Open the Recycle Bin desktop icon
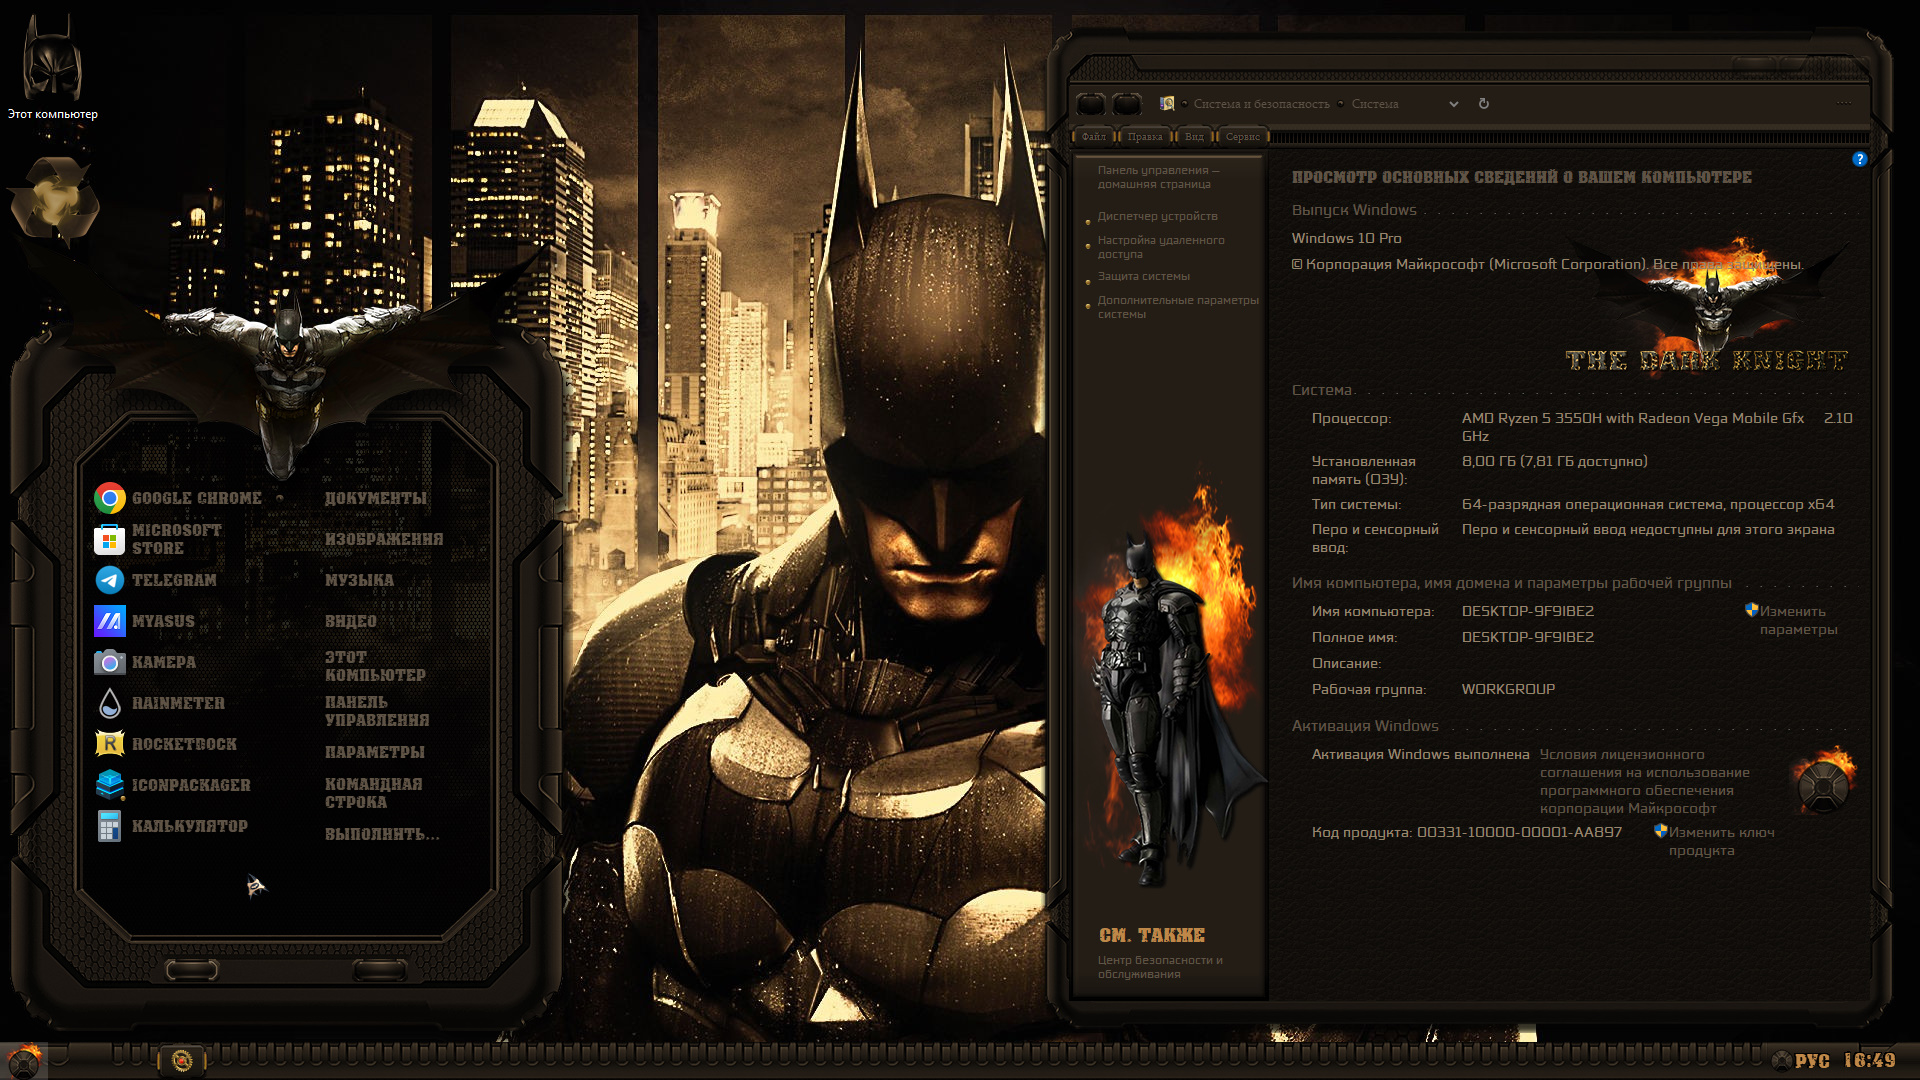This screenshot has height=1080, width=1920. pos(55,200)
